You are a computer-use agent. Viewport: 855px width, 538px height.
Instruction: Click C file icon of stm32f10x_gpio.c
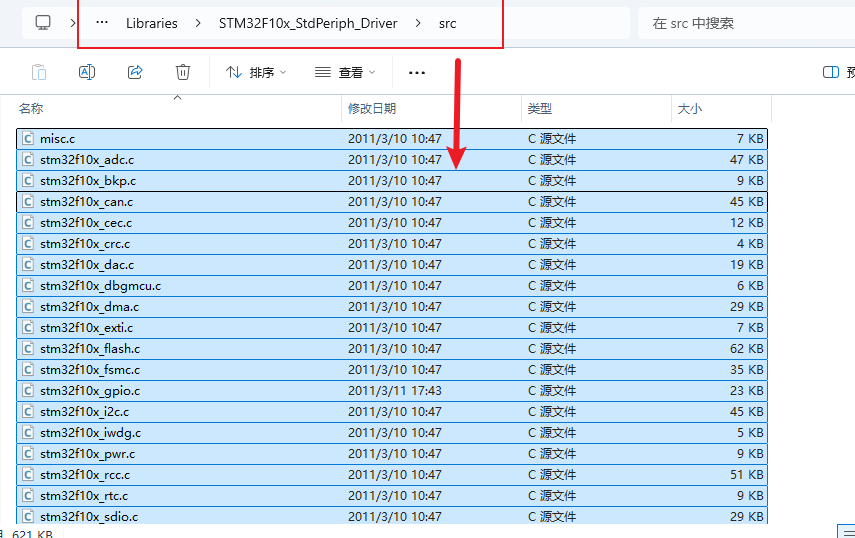pyautogui.click(x=28, y=390)
